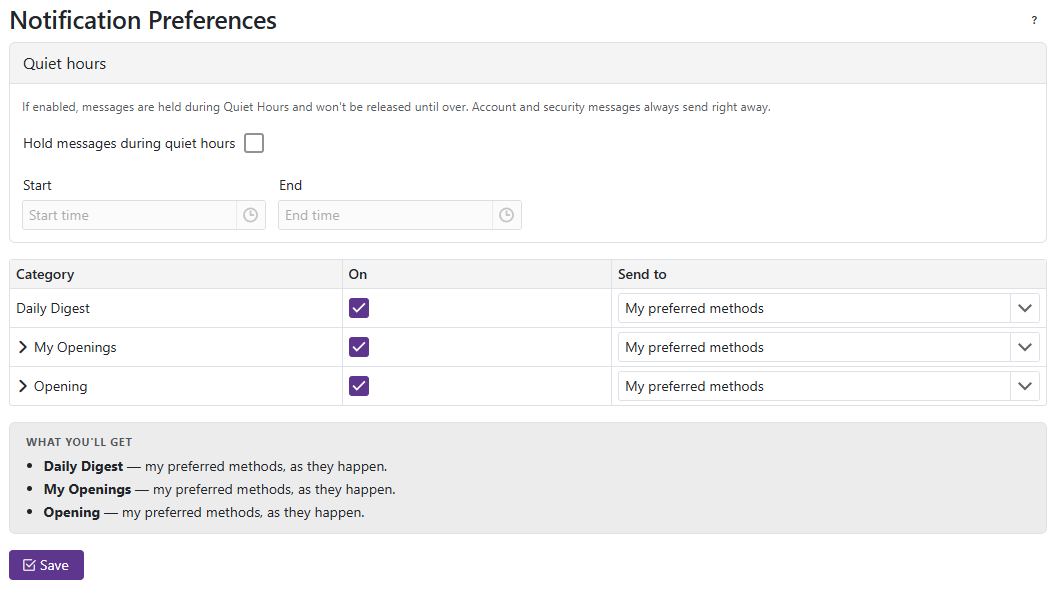Screen dimensions: 1062x589
Task: Open the End time clock picker
Action: coord(507,215)
